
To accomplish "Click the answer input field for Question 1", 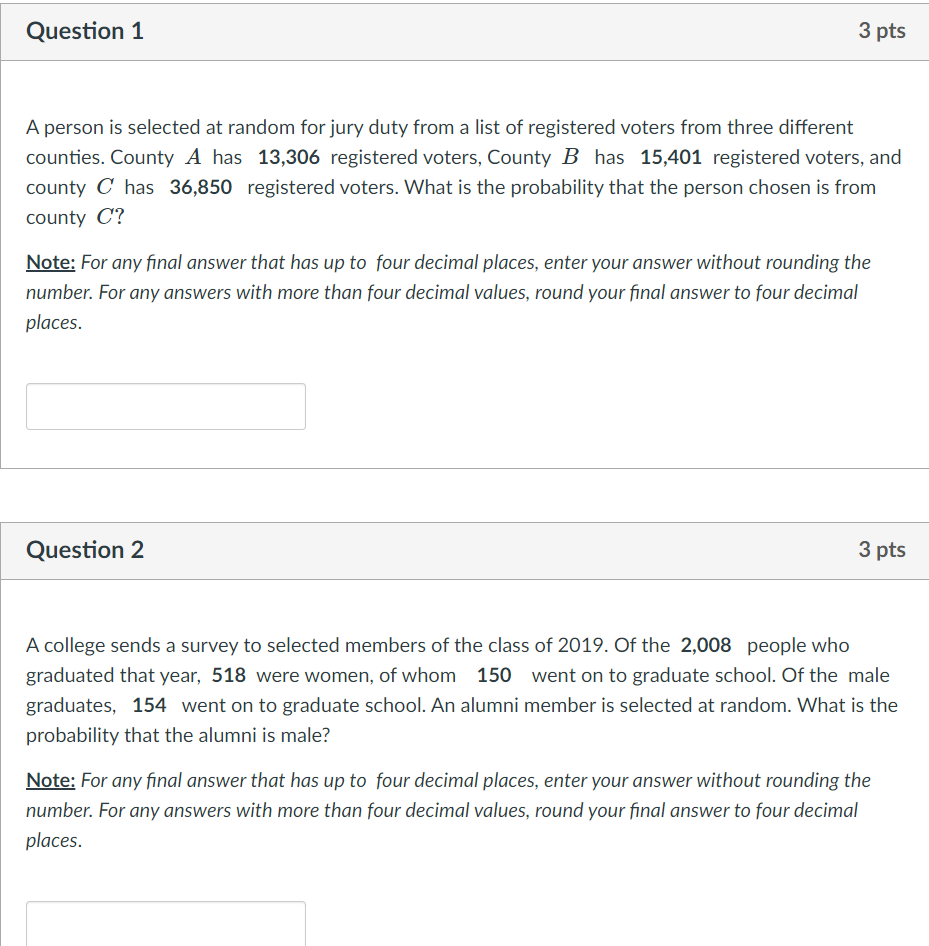I will click(165, 406).
